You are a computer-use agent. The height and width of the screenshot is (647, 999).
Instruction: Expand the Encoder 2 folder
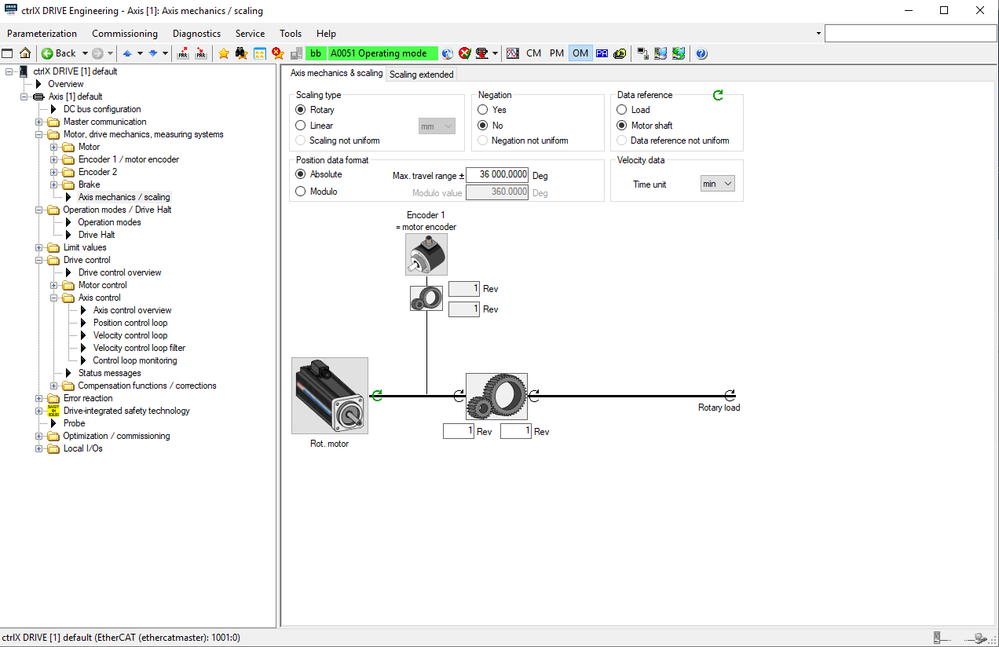pyautogui.click(x=54, y=172)
